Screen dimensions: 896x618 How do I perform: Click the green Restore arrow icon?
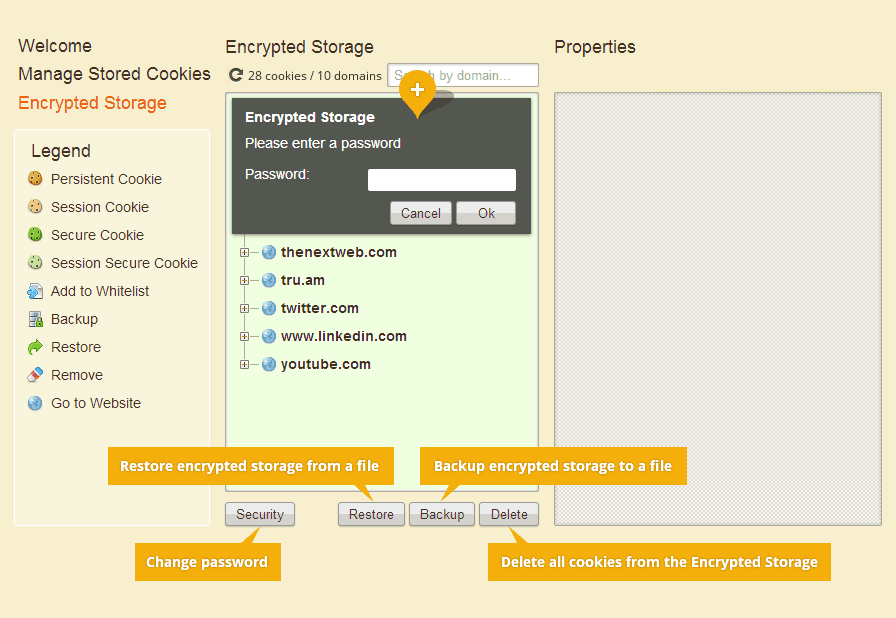pos(35,347)
